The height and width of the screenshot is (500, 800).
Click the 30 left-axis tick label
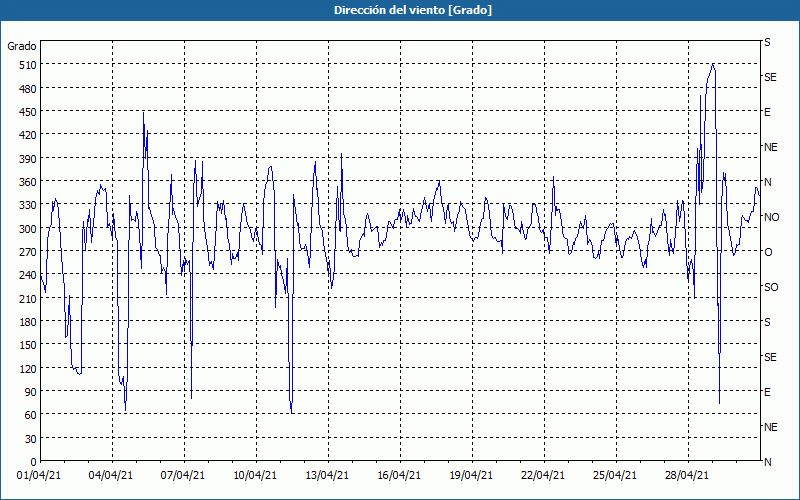[31, 439]
